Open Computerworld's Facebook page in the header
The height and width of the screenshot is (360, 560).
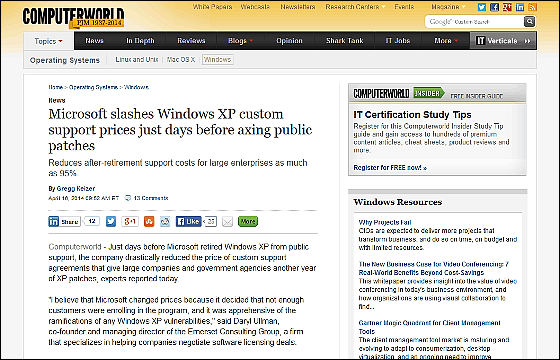click(495, 7)
